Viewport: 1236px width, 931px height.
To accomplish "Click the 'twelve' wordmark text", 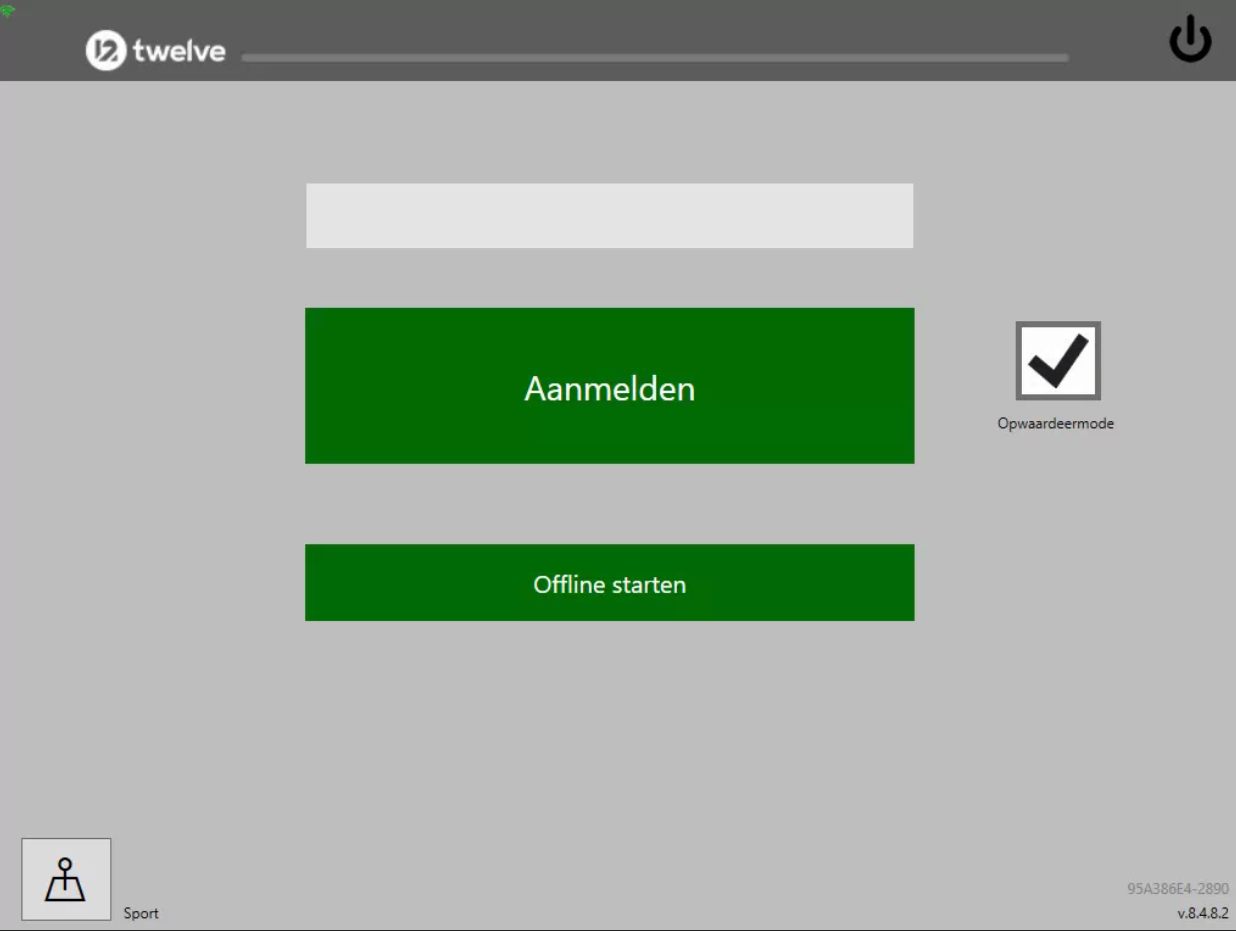I will click(x=179, y=51).
